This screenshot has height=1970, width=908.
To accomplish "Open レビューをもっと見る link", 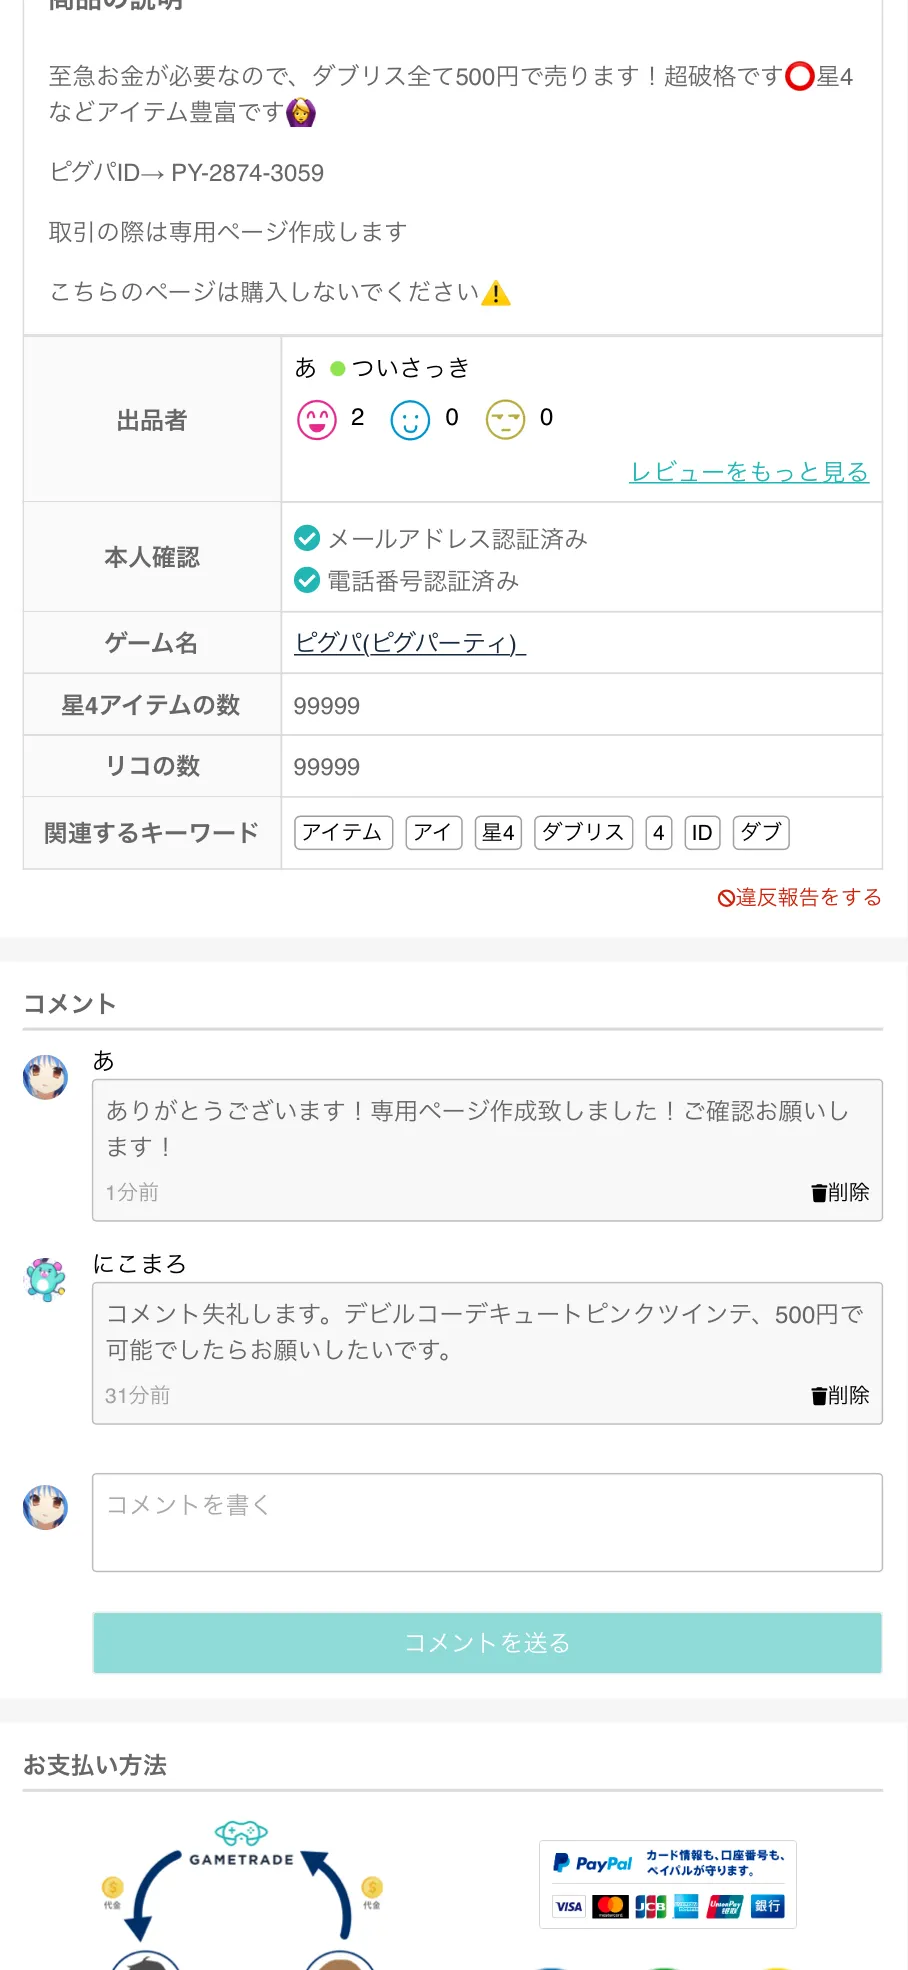I will tap(749, 471).
